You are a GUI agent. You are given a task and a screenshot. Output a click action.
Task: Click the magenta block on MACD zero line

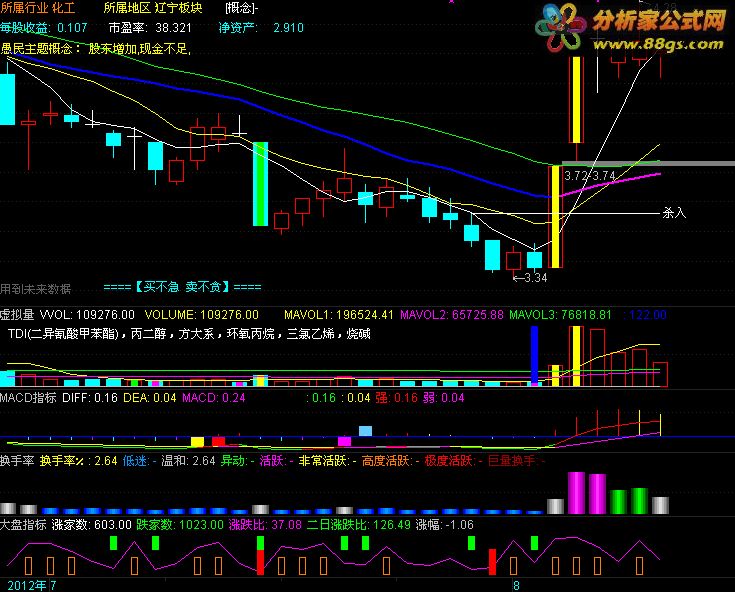pyautogui.click(x=345, y=441)
